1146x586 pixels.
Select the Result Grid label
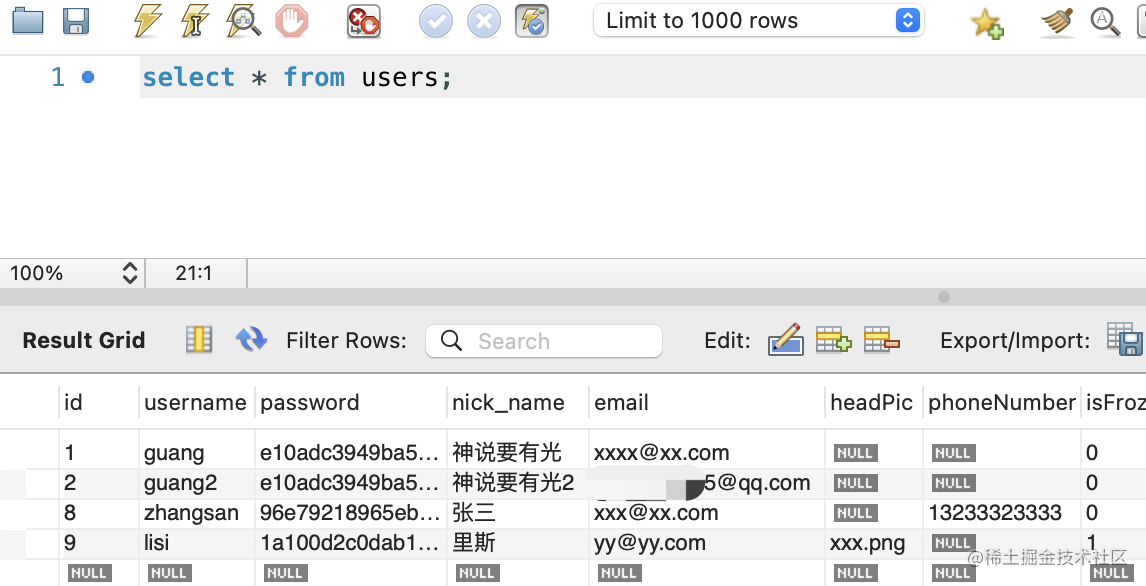coord(84,340)
